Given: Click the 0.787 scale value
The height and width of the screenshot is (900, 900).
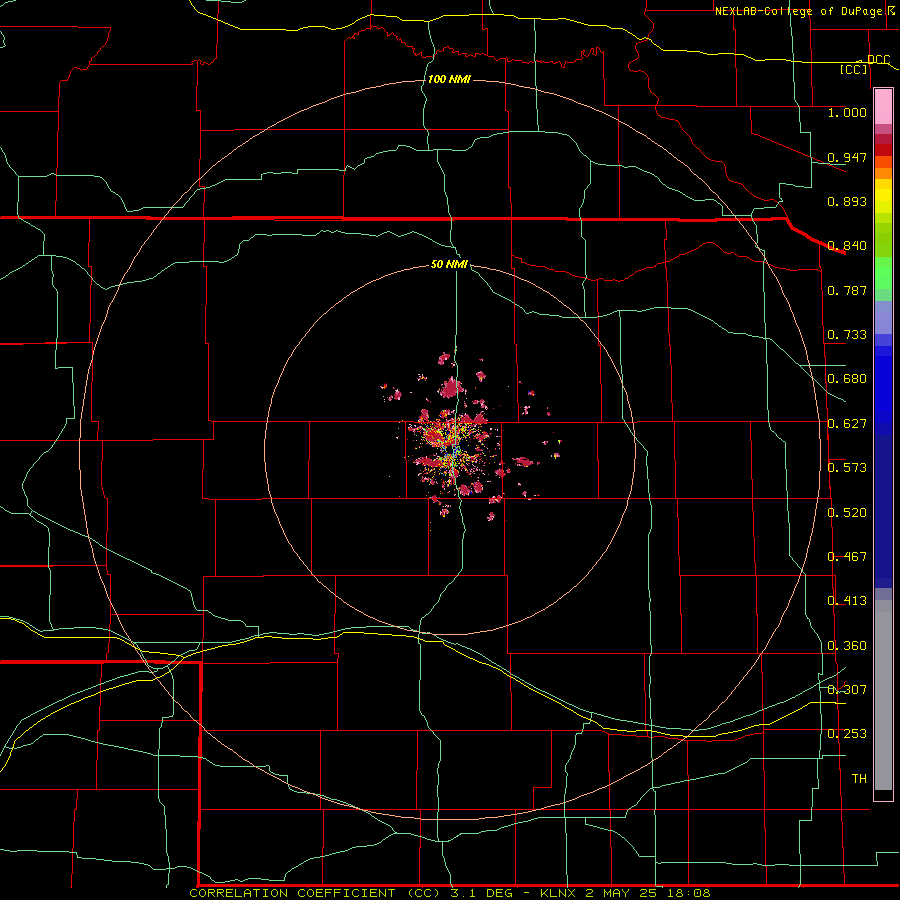Looking at the screenshot, I should click(x=847, y=290).
